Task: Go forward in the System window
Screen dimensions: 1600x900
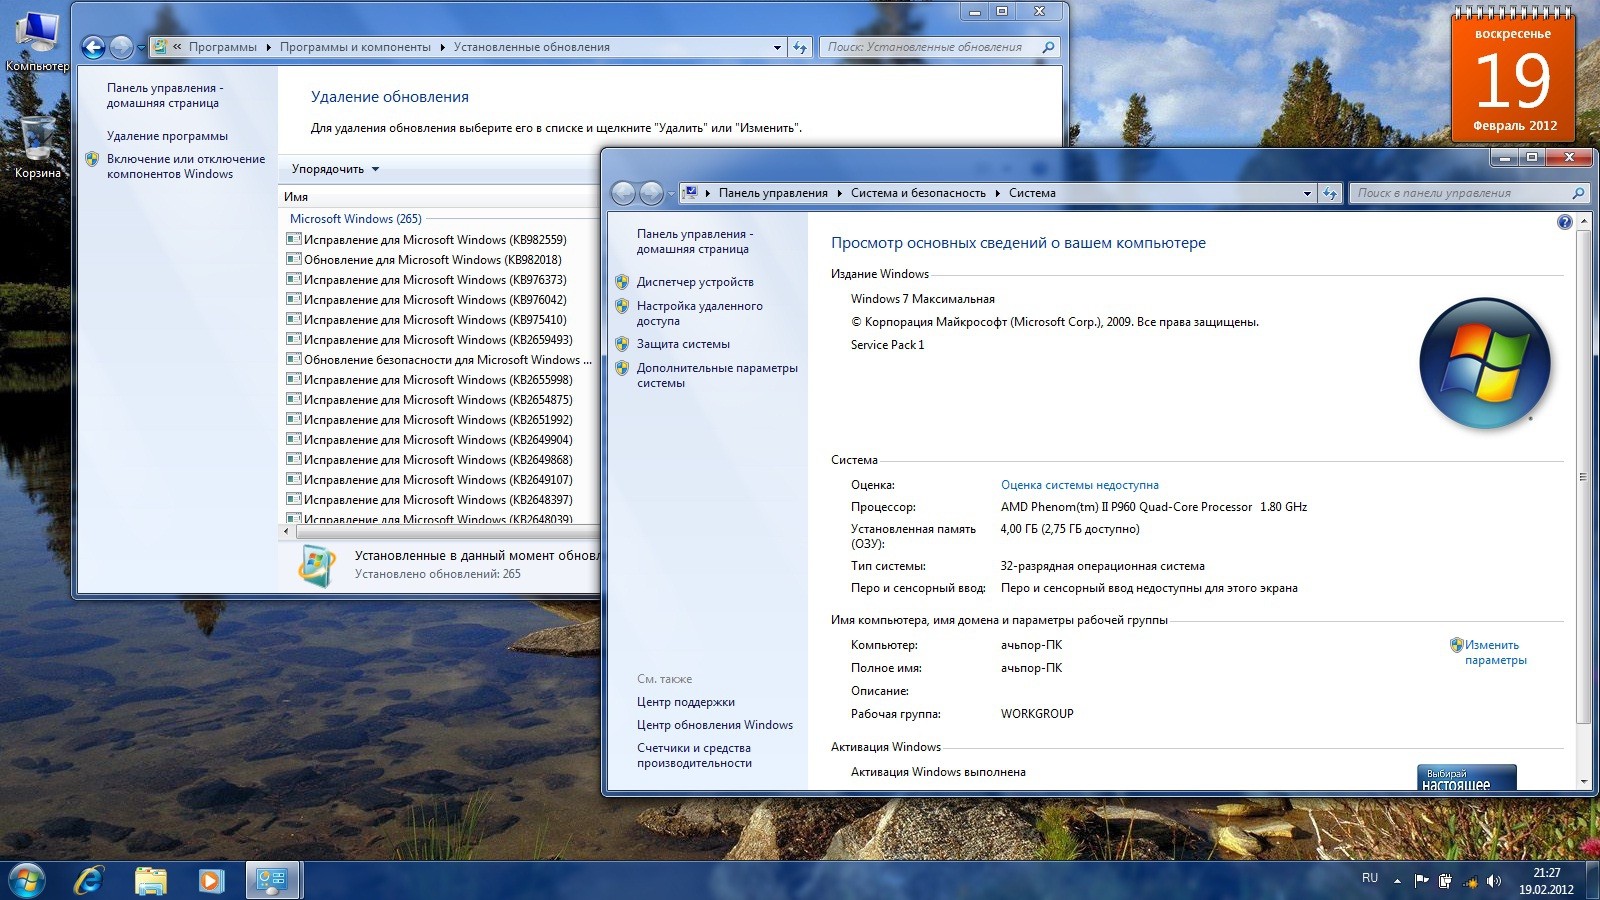Action: [651, 193]
